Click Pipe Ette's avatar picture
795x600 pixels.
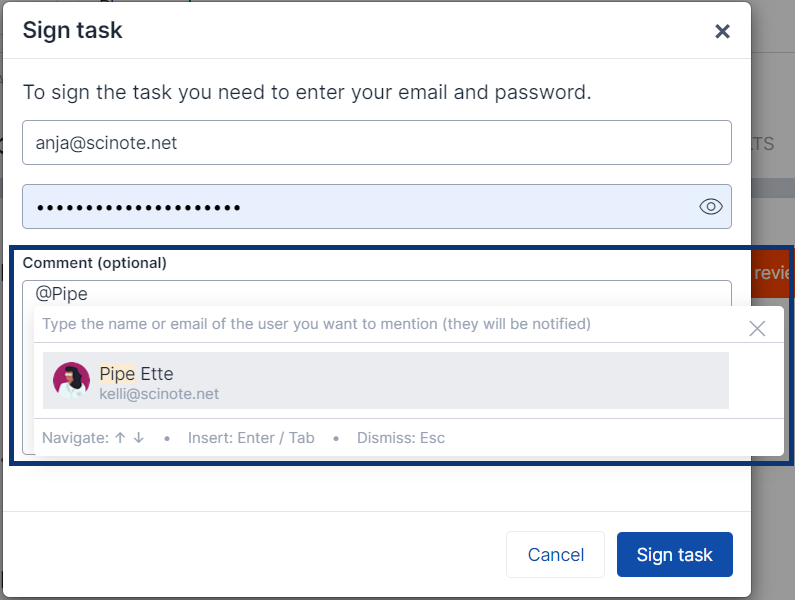pos(71,381)
